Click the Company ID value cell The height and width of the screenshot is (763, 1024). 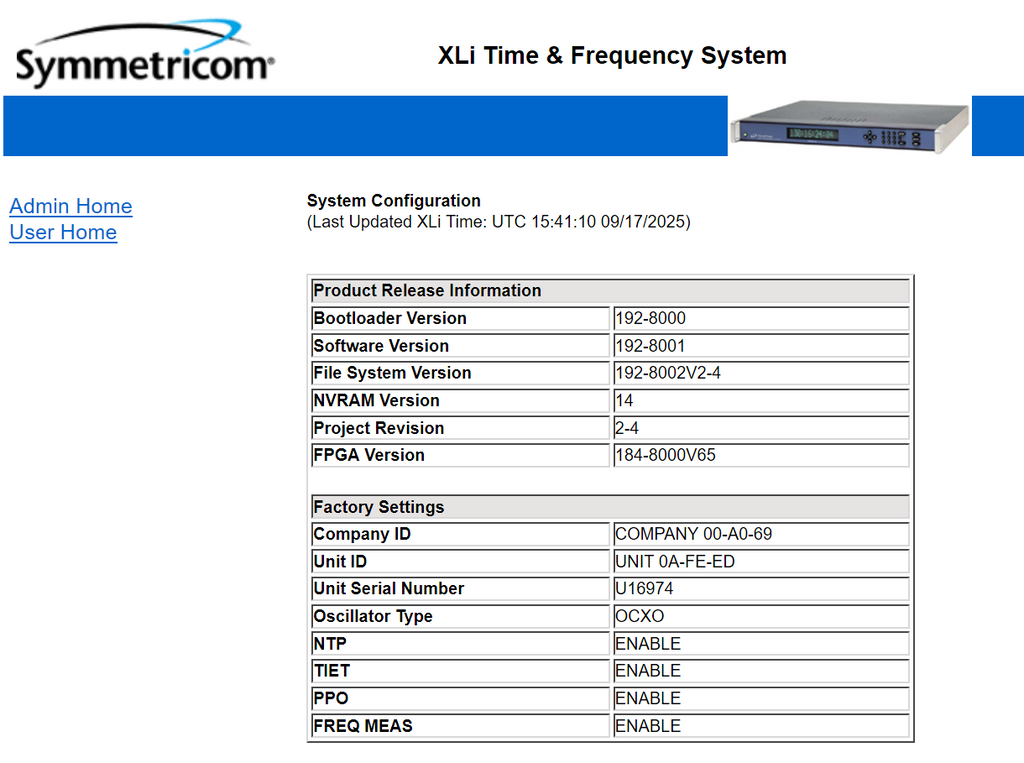[761, 534]
